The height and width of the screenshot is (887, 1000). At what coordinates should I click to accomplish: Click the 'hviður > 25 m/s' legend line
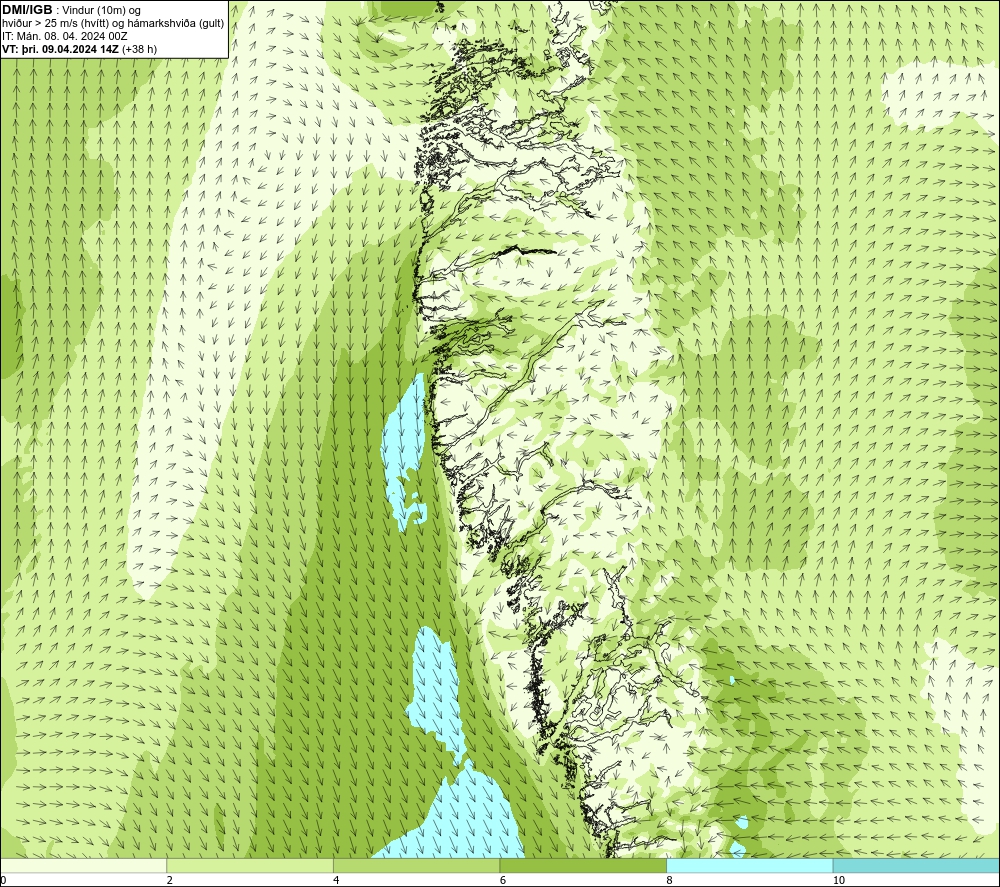(x=113, y=24)
